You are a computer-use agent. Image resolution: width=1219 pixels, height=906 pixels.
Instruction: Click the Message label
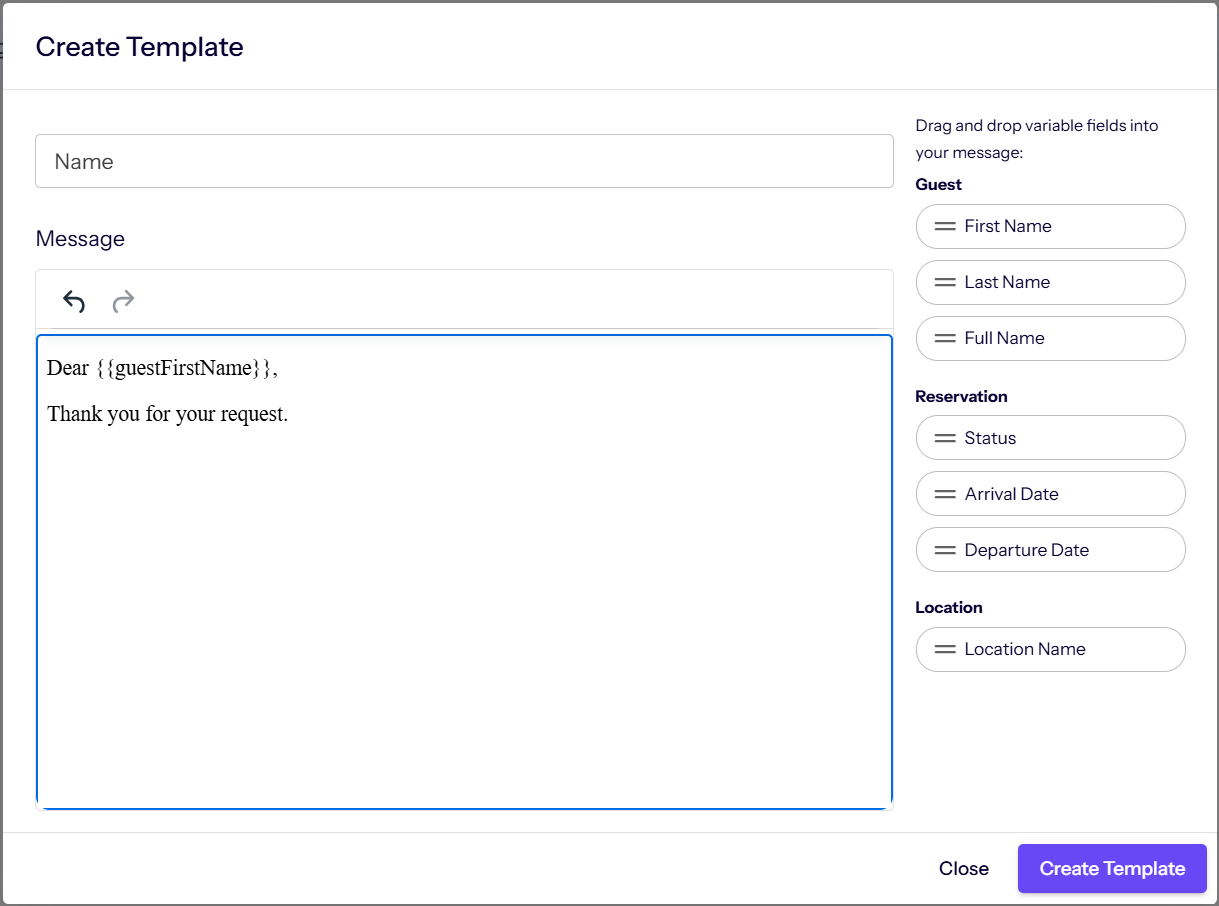click(80, 239)
